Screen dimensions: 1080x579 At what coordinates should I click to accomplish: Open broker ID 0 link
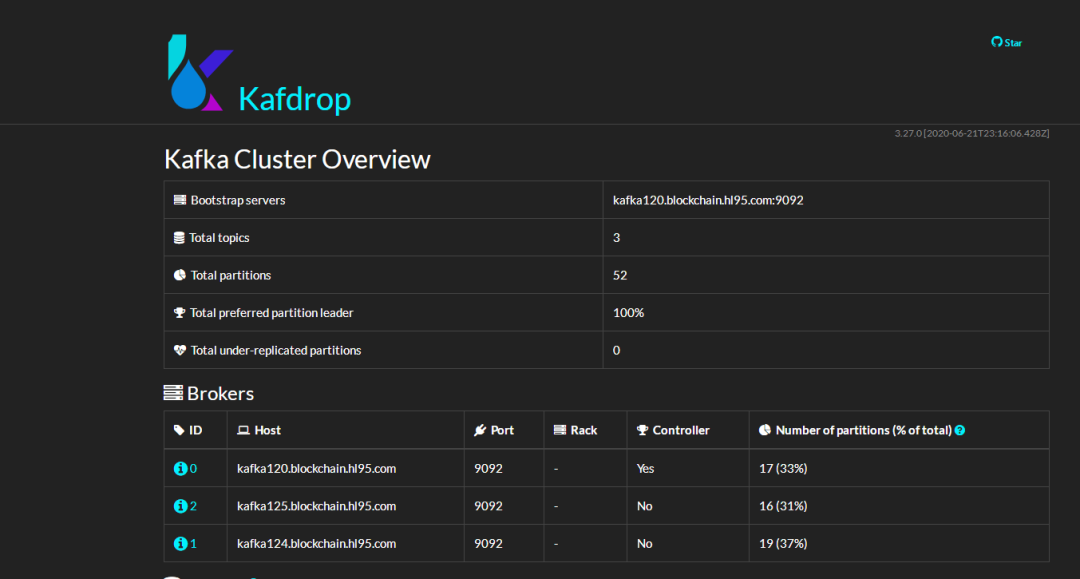(194, 469)
